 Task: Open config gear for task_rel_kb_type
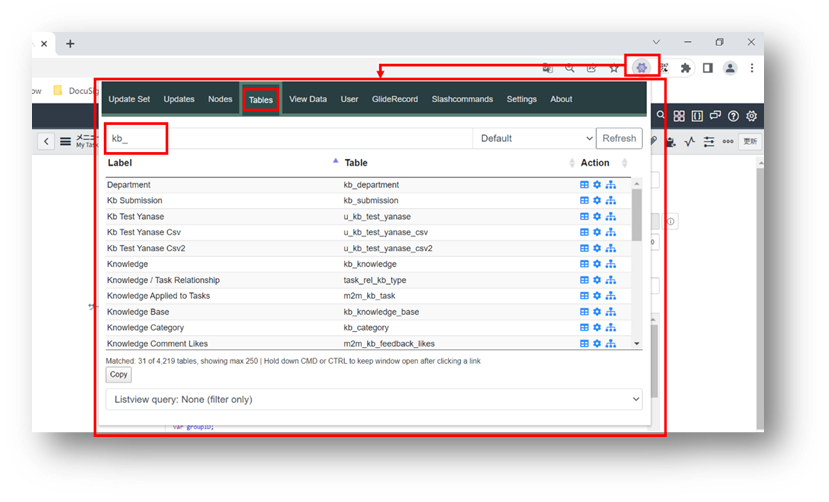pos(597,280)
